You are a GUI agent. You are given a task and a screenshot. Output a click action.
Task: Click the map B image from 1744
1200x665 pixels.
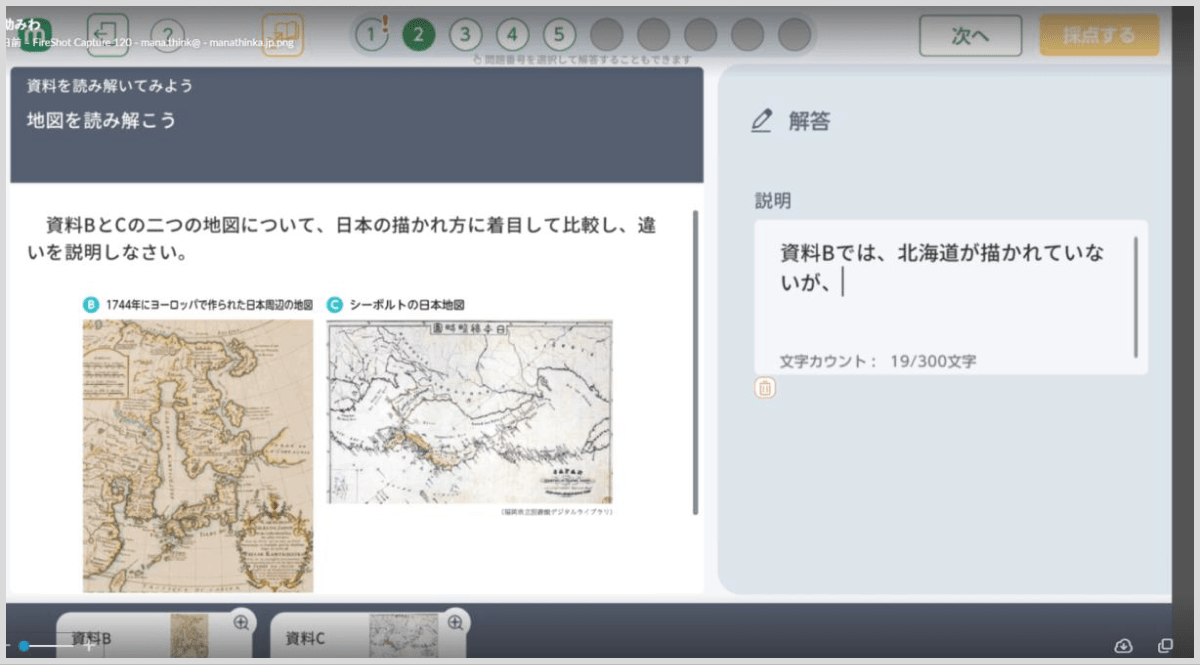click(198, 456)
